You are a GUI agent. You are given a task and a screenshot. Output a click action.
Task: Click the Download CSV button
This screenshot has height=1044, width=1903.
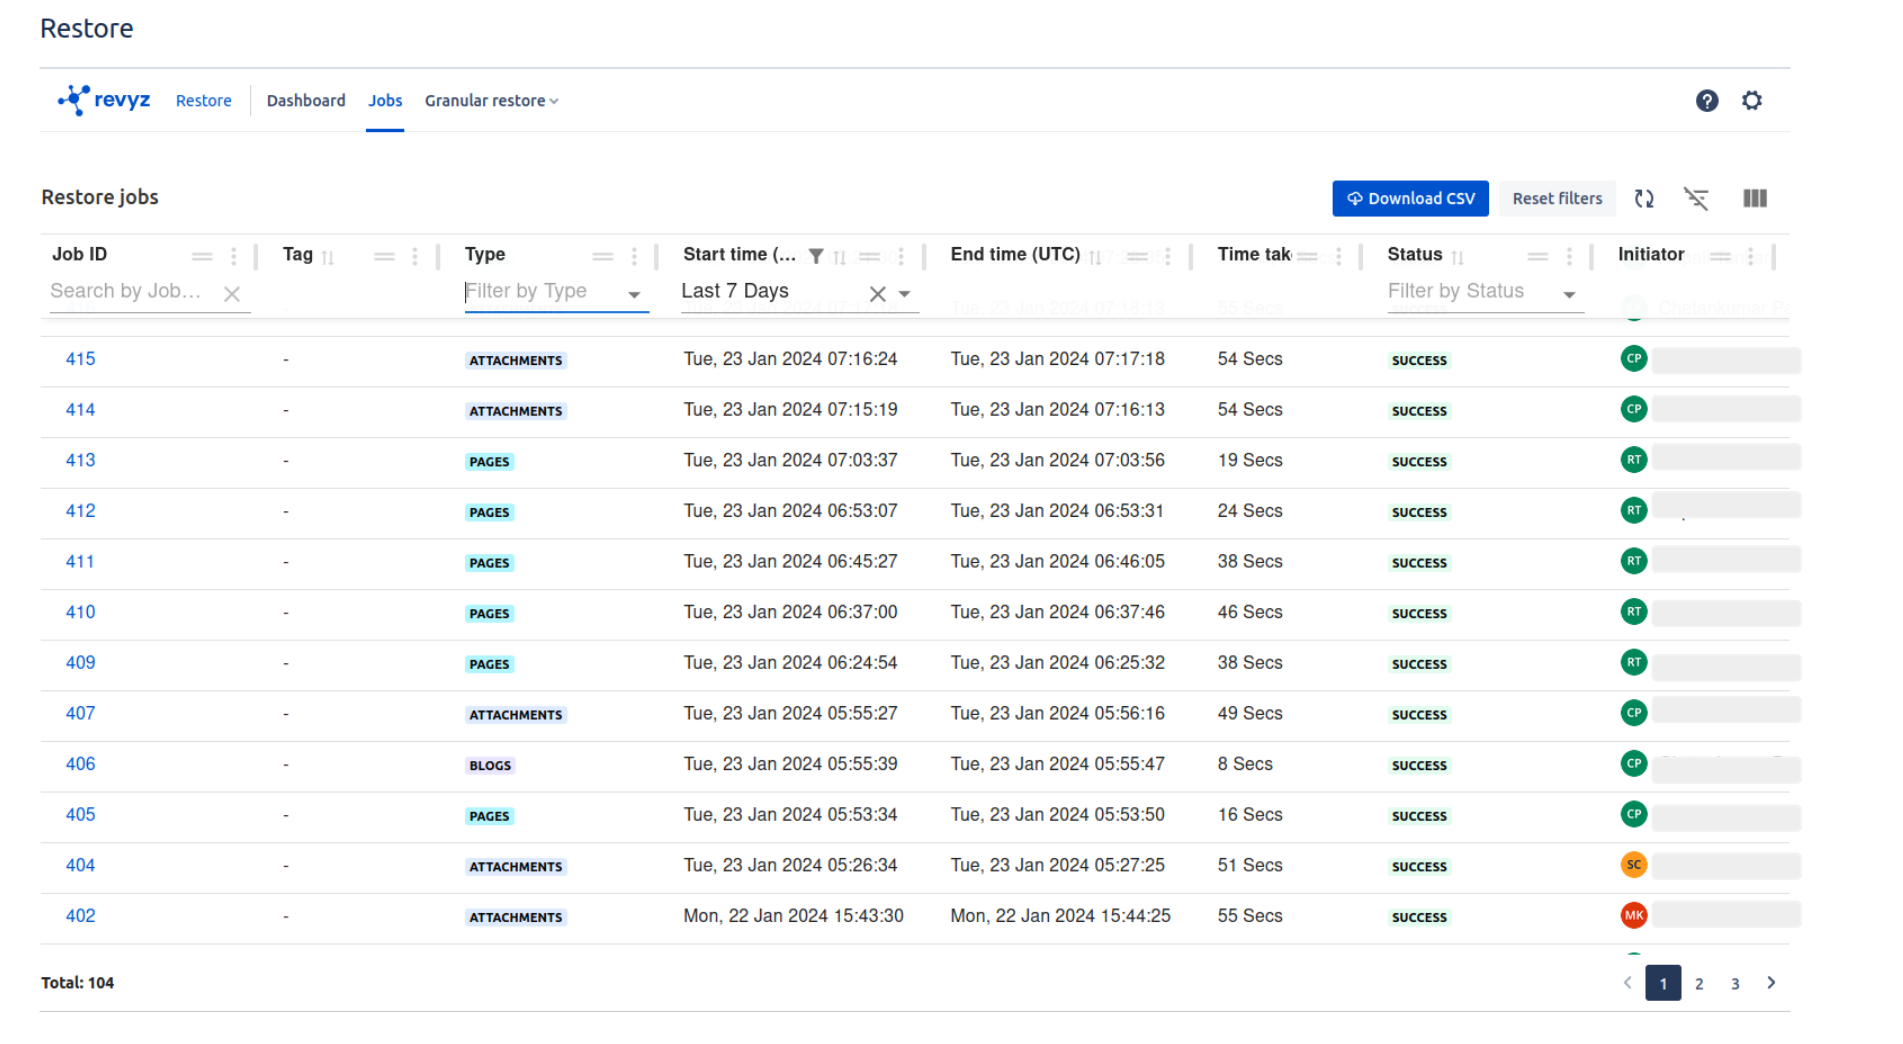click(x=1410, y=198)
